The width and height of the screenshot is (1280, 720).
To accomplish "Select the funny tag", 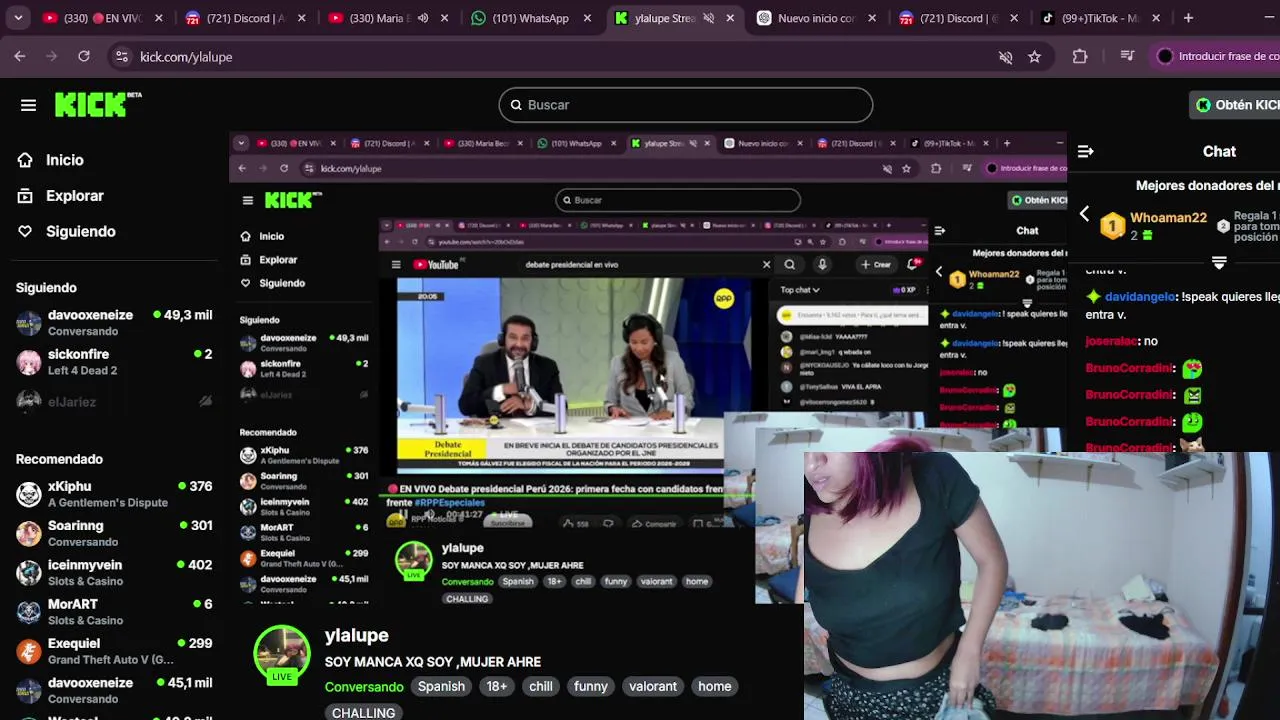I will pyautogui.click(x=590, y=686).
